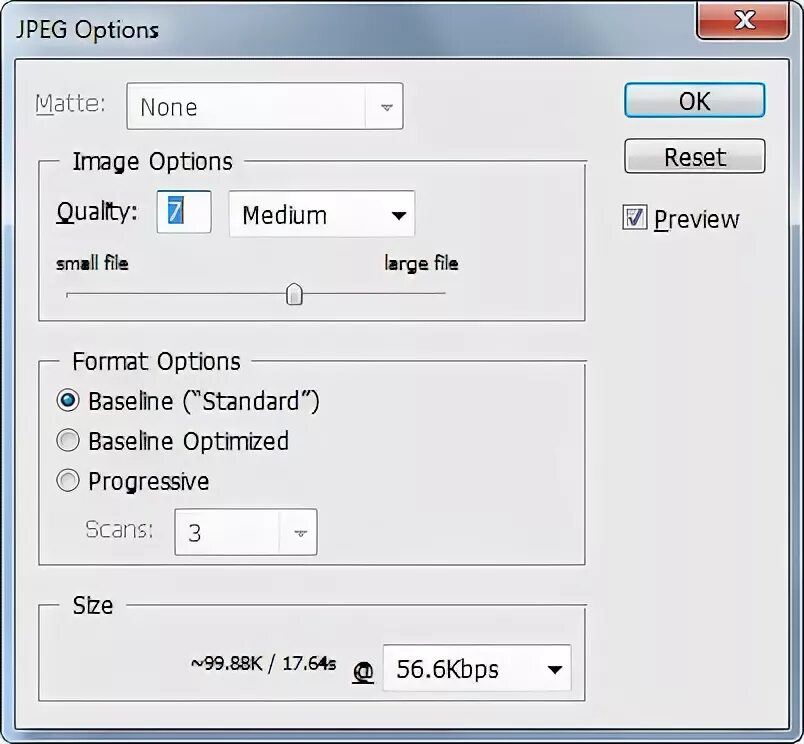Expand the Matte dropdown showing None
This screenshot has width=804, height=744.
pos(265,106)
